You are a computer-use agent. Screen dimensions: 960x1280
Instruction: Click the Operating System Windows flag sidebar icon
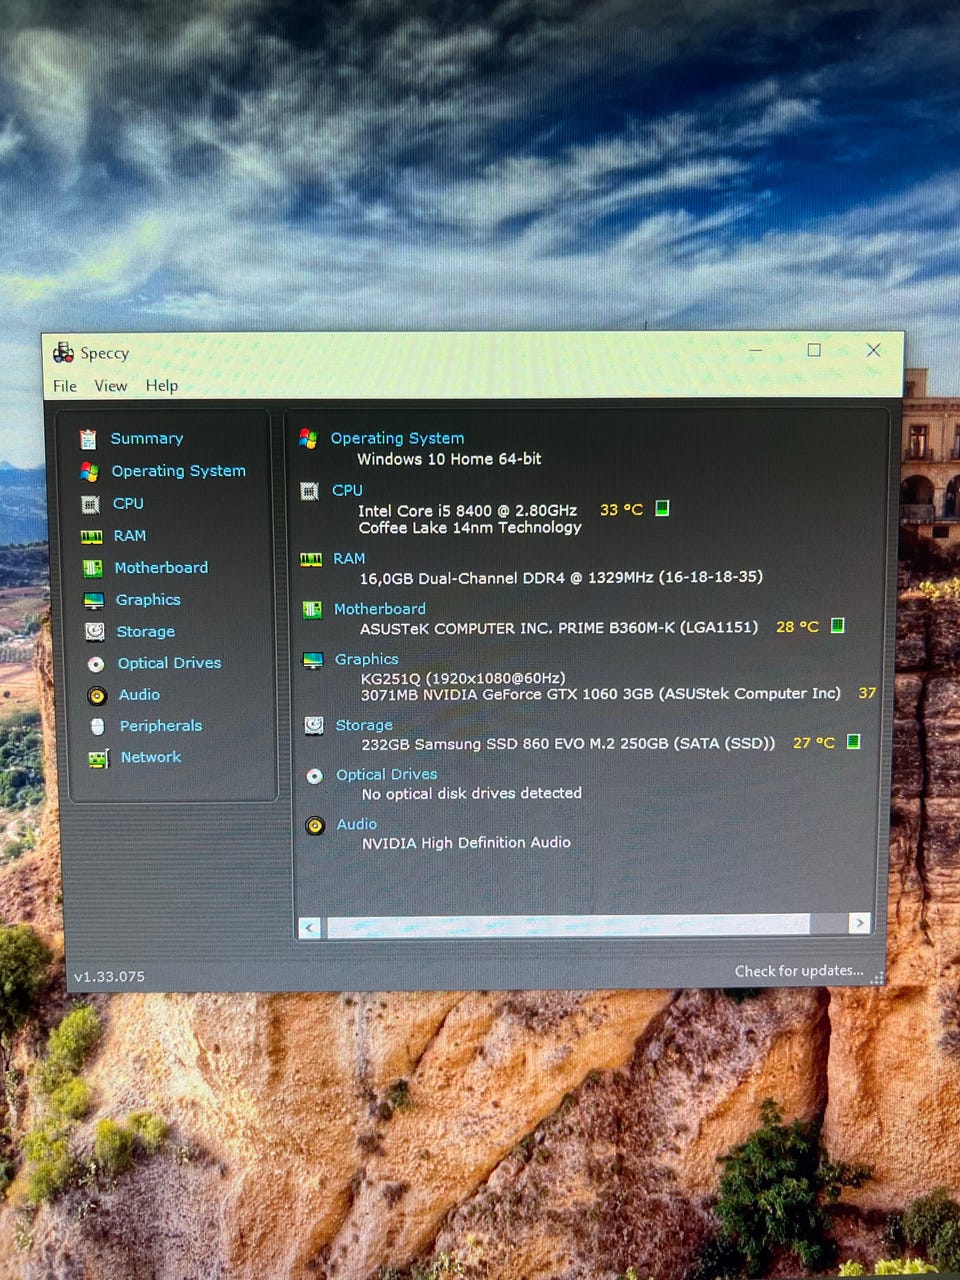click(89, 471)
